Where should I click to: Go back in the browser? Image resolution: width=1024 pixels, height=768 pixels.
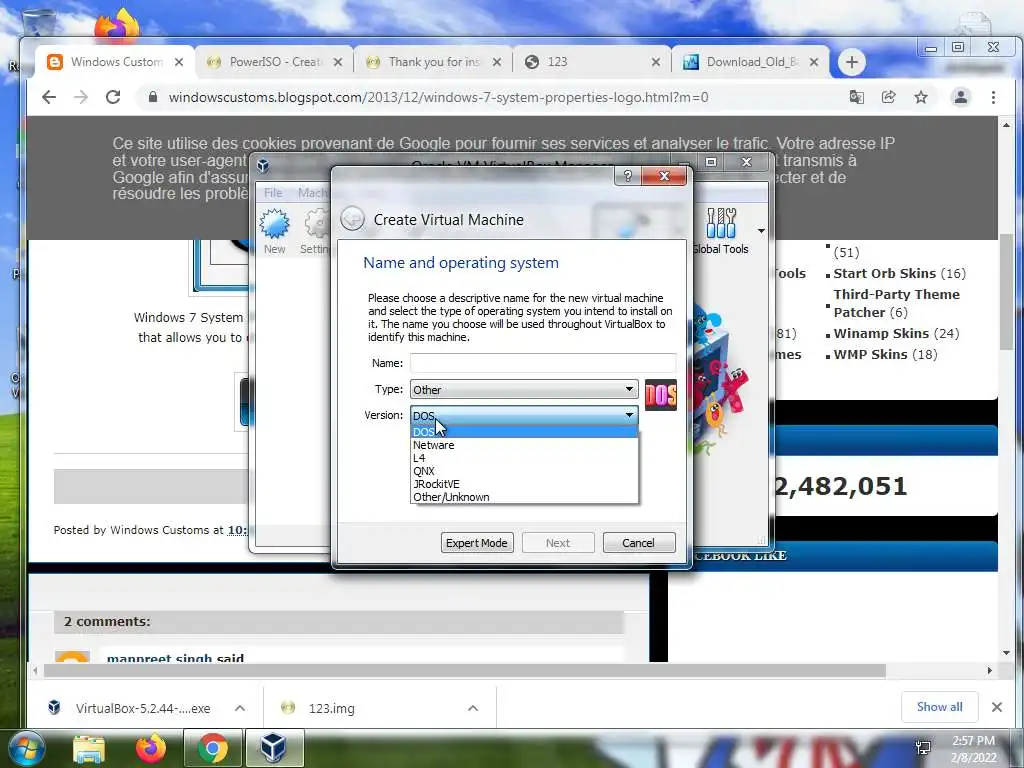click(49, 97)
